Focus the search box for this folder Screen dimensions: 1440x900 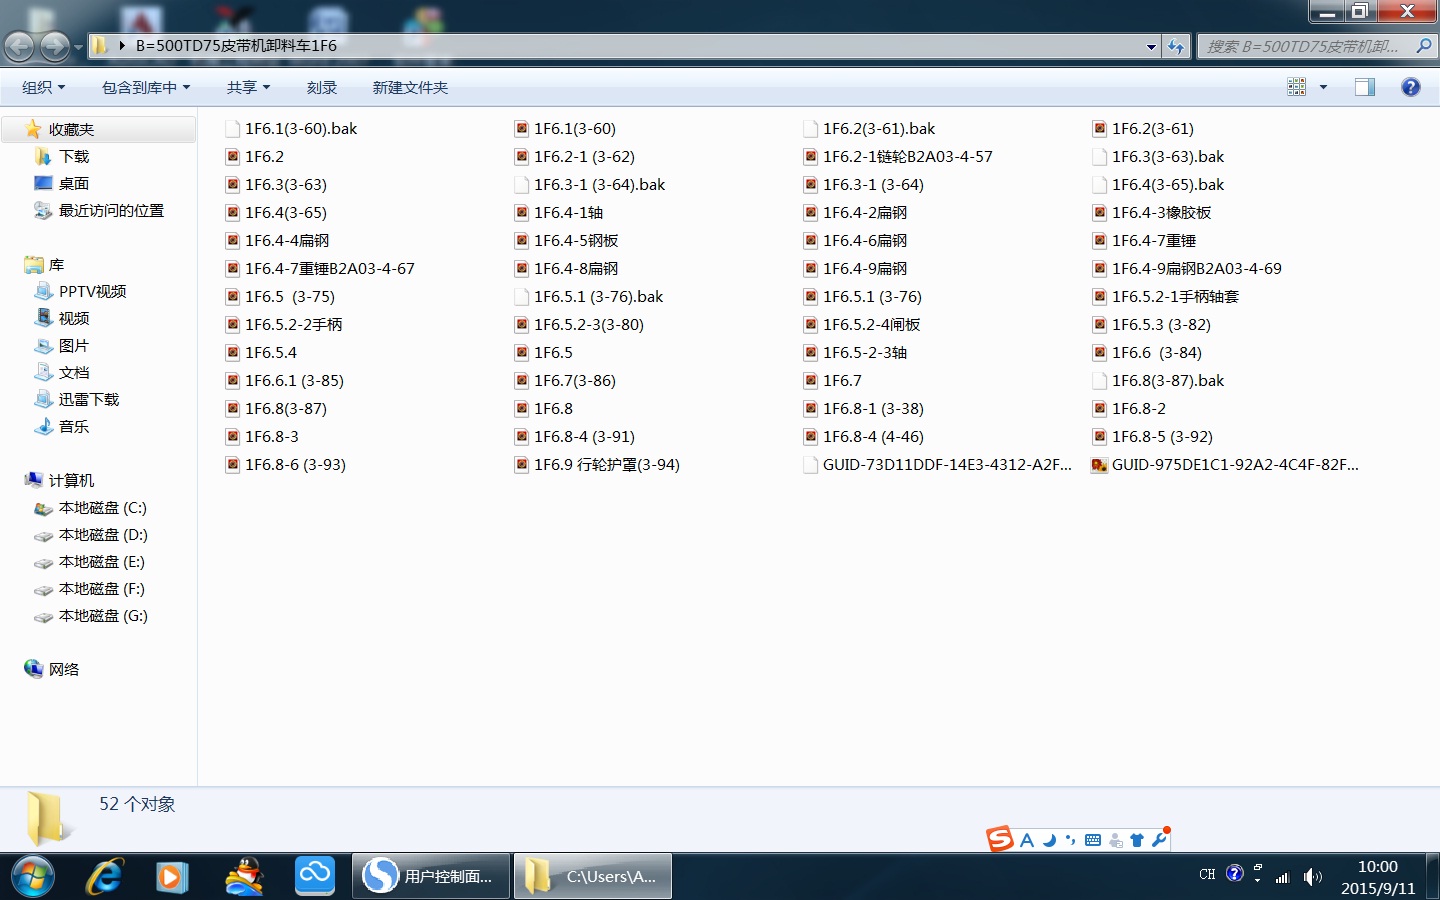click(1304, 46)
